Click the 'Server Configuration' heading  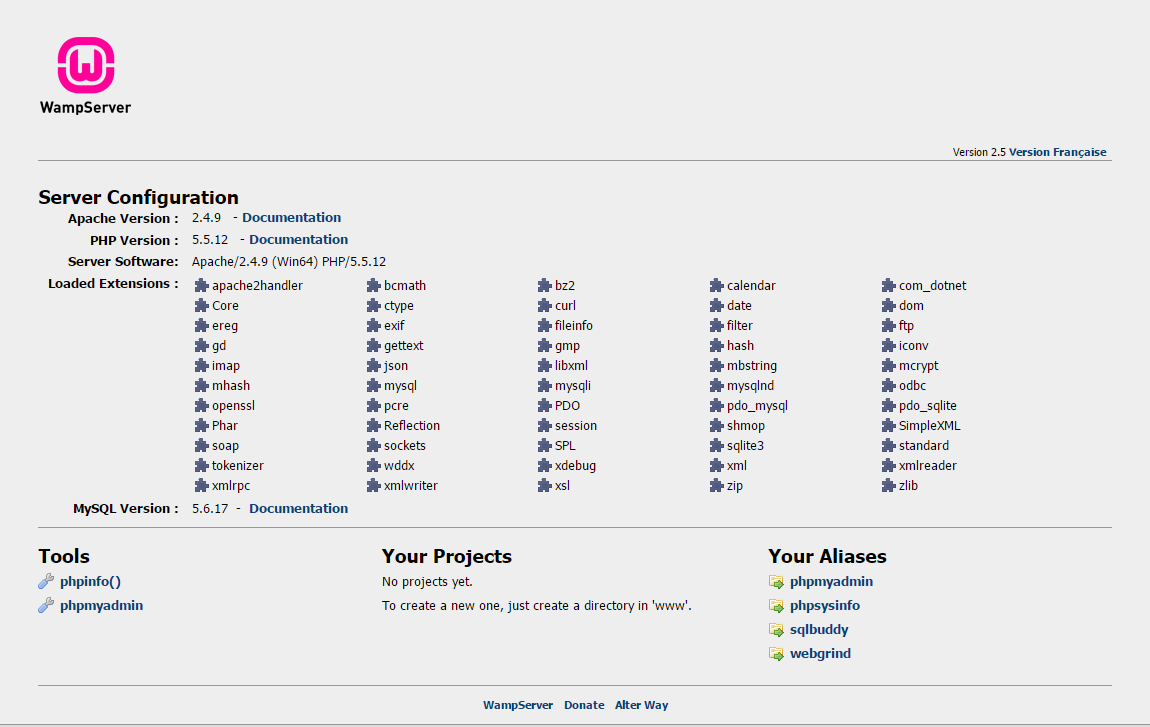(139, 197)
